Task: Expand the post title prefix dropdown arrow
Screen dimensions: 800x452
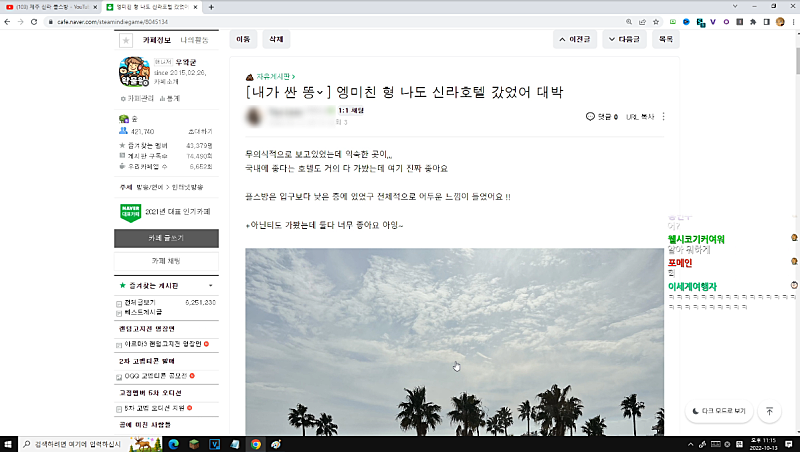Action: click(320, 92)
